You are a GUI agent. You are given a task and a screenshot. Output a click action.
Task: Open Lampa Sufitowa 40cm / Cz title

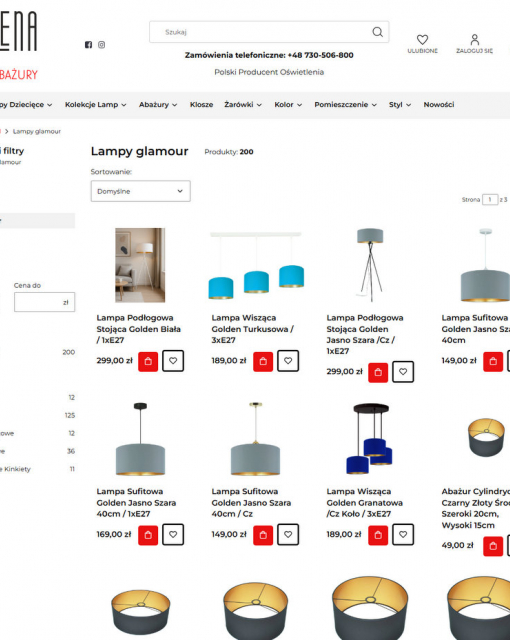pos(251,503)
